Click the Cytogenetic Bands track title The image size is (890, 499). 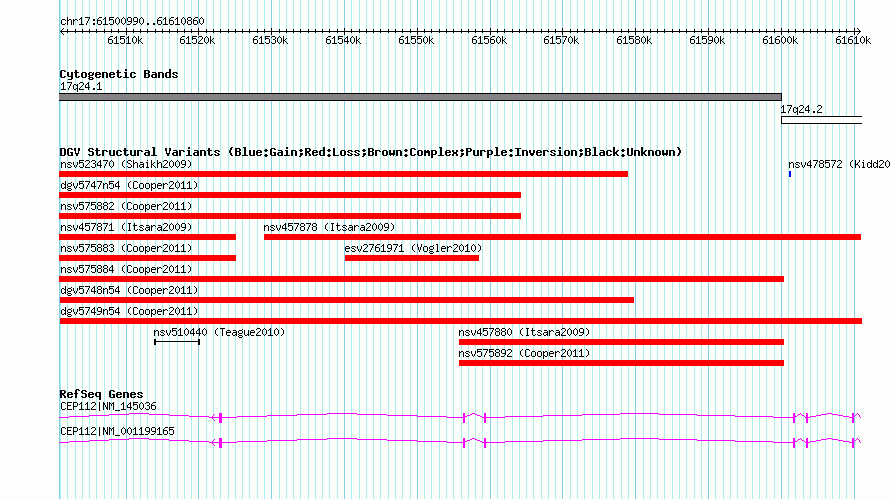pos(119,74)
